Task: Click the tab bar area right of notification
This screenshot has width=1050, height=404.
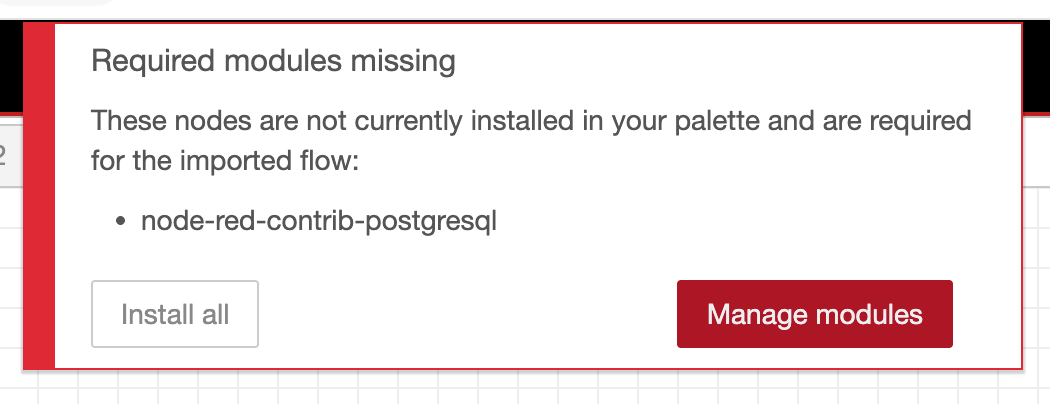Action: coord(1037,151)
